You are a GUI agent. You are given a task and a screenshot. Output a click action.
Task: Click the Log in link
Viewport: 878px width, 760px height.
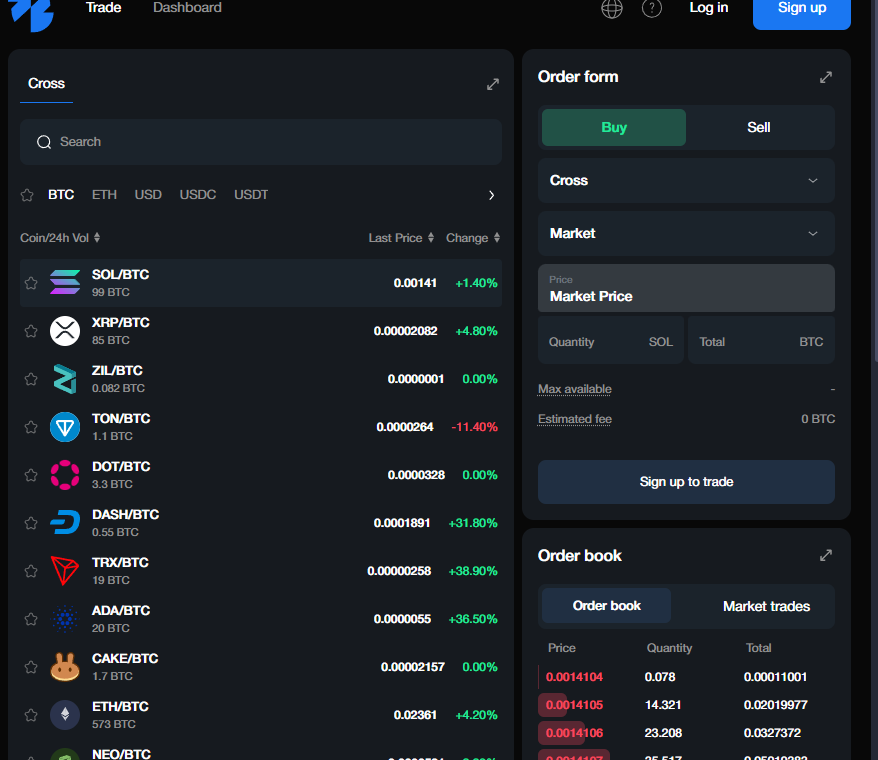709,8
